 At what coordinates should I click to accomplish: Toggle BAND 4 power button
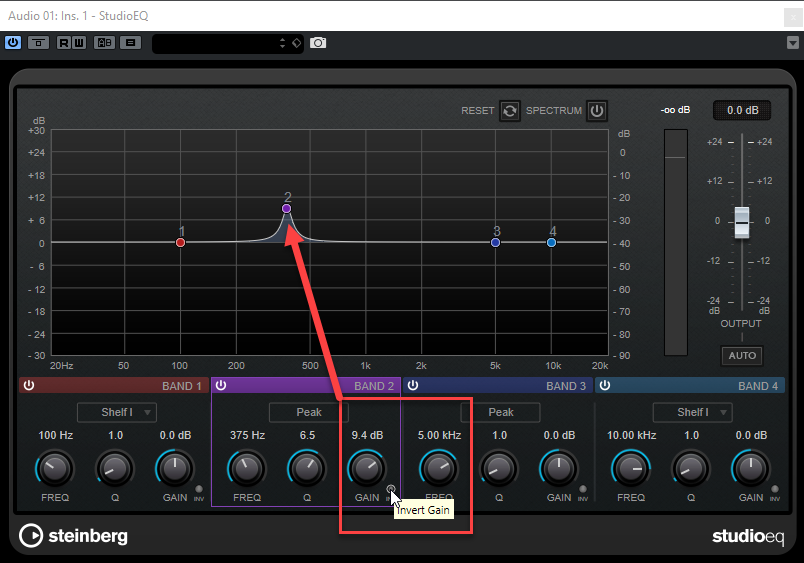pyautogui.click(x=605, y=385)
